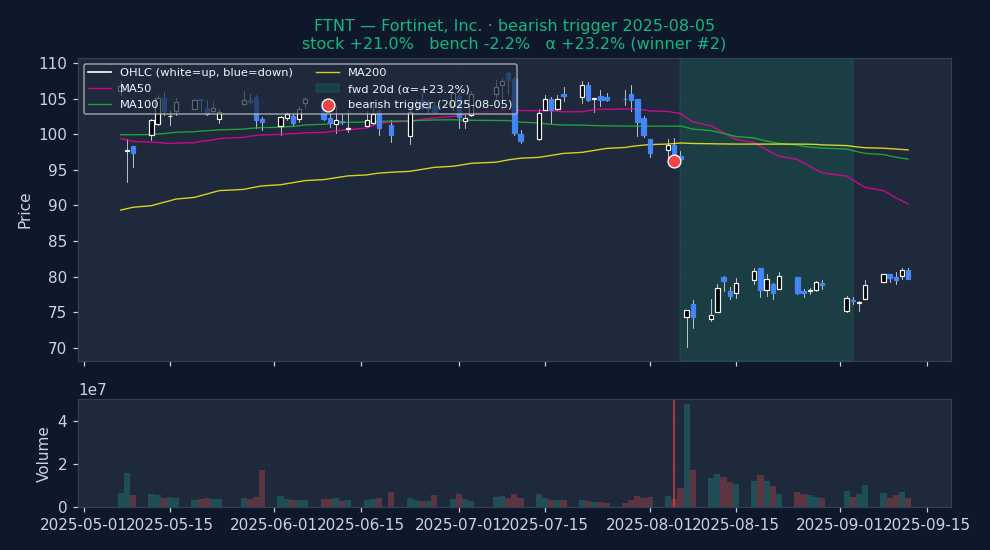Click the red dot icon in the legend

tap(328, 105)
